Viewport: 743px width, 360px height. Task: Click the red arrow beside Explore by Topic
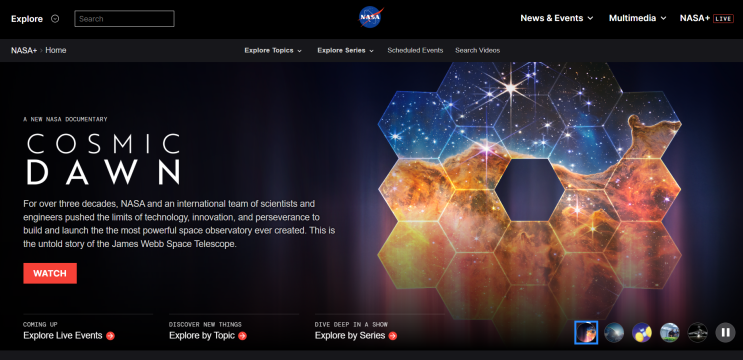tap(242, 336)
